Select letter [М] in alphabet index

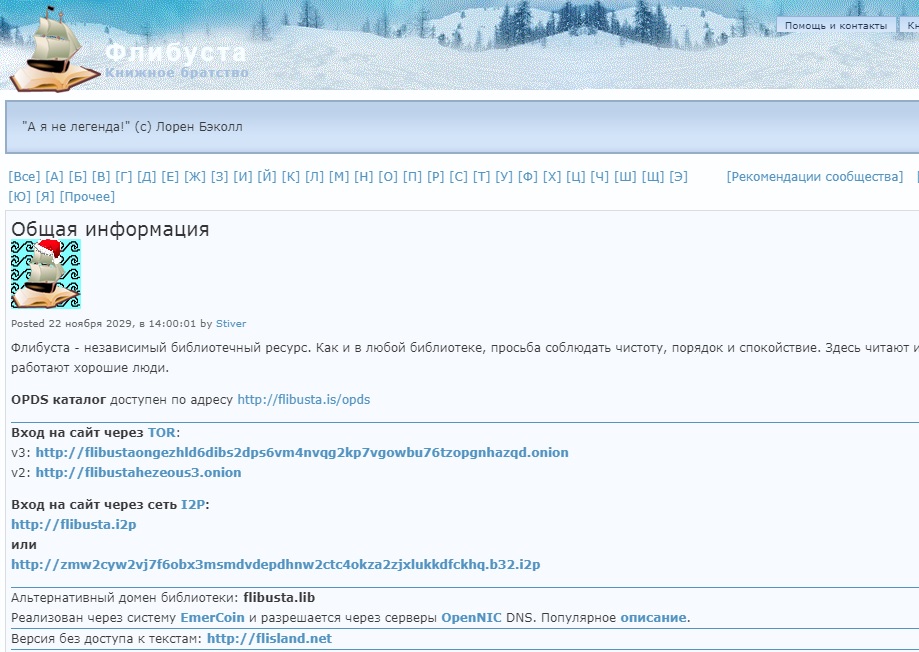click(339, 176)
